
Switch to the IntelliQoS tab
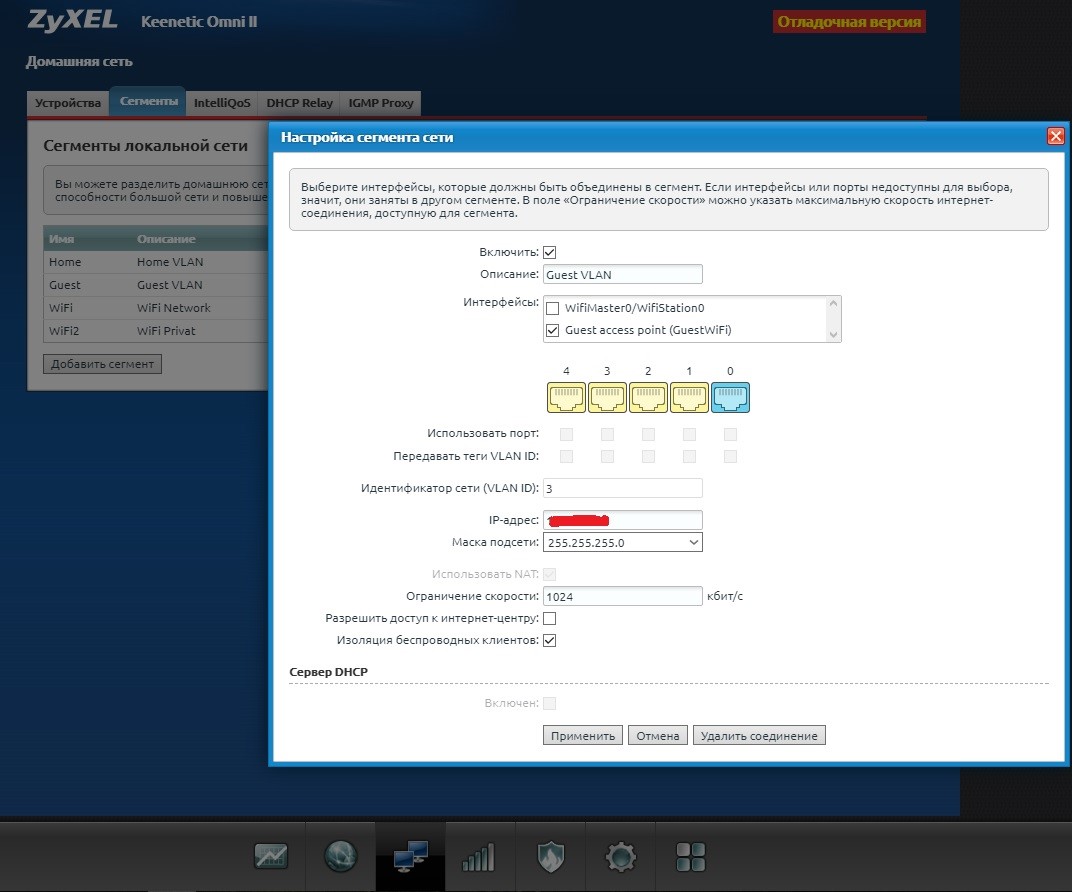click(222, 103)
